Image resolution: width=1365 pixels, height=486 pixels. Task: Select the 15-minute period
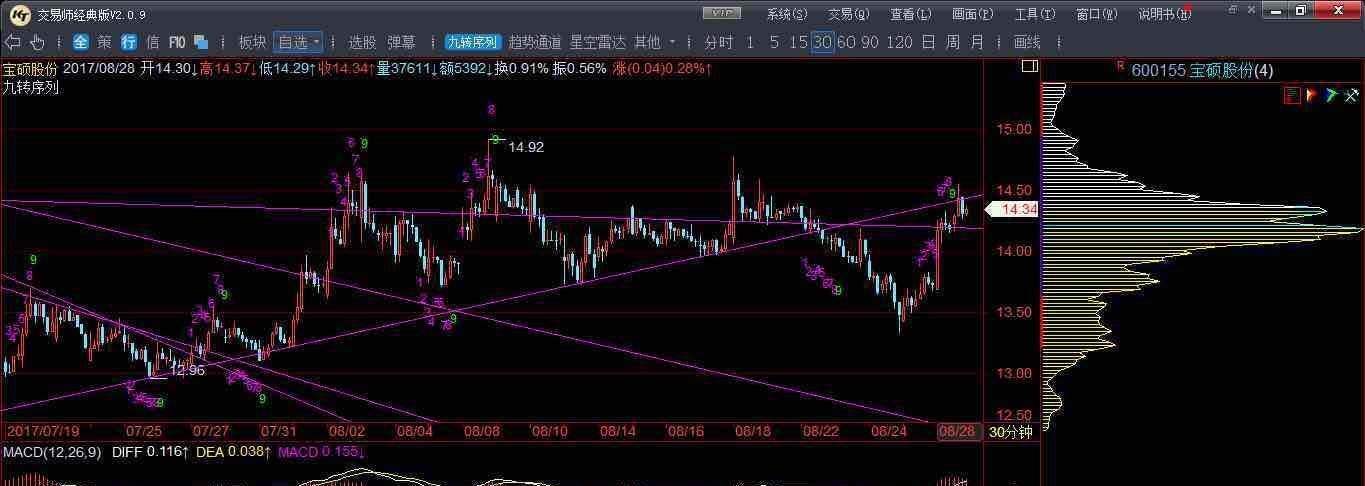pos(798,42)
